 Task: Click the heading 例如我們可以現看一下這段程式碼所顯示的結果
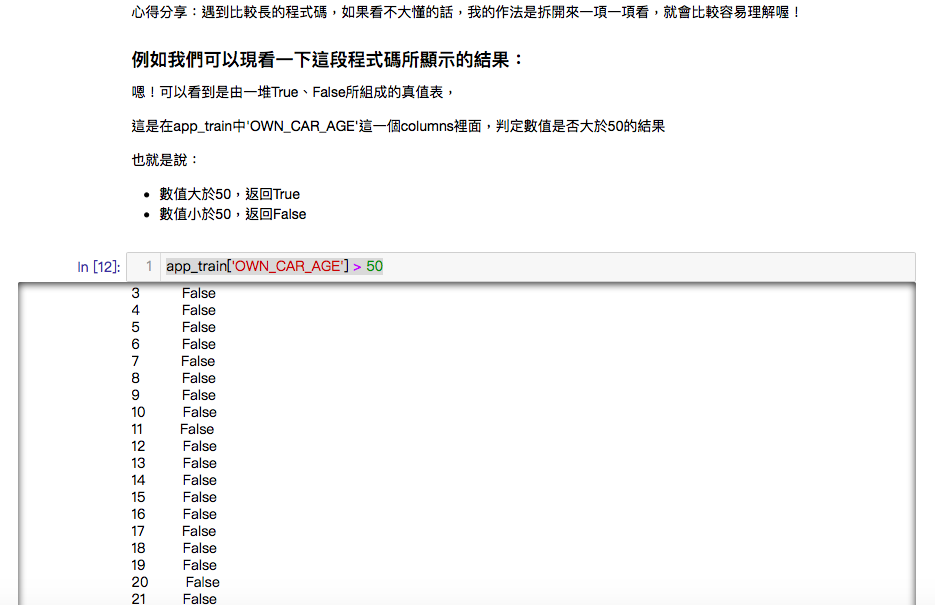[327, 60]
